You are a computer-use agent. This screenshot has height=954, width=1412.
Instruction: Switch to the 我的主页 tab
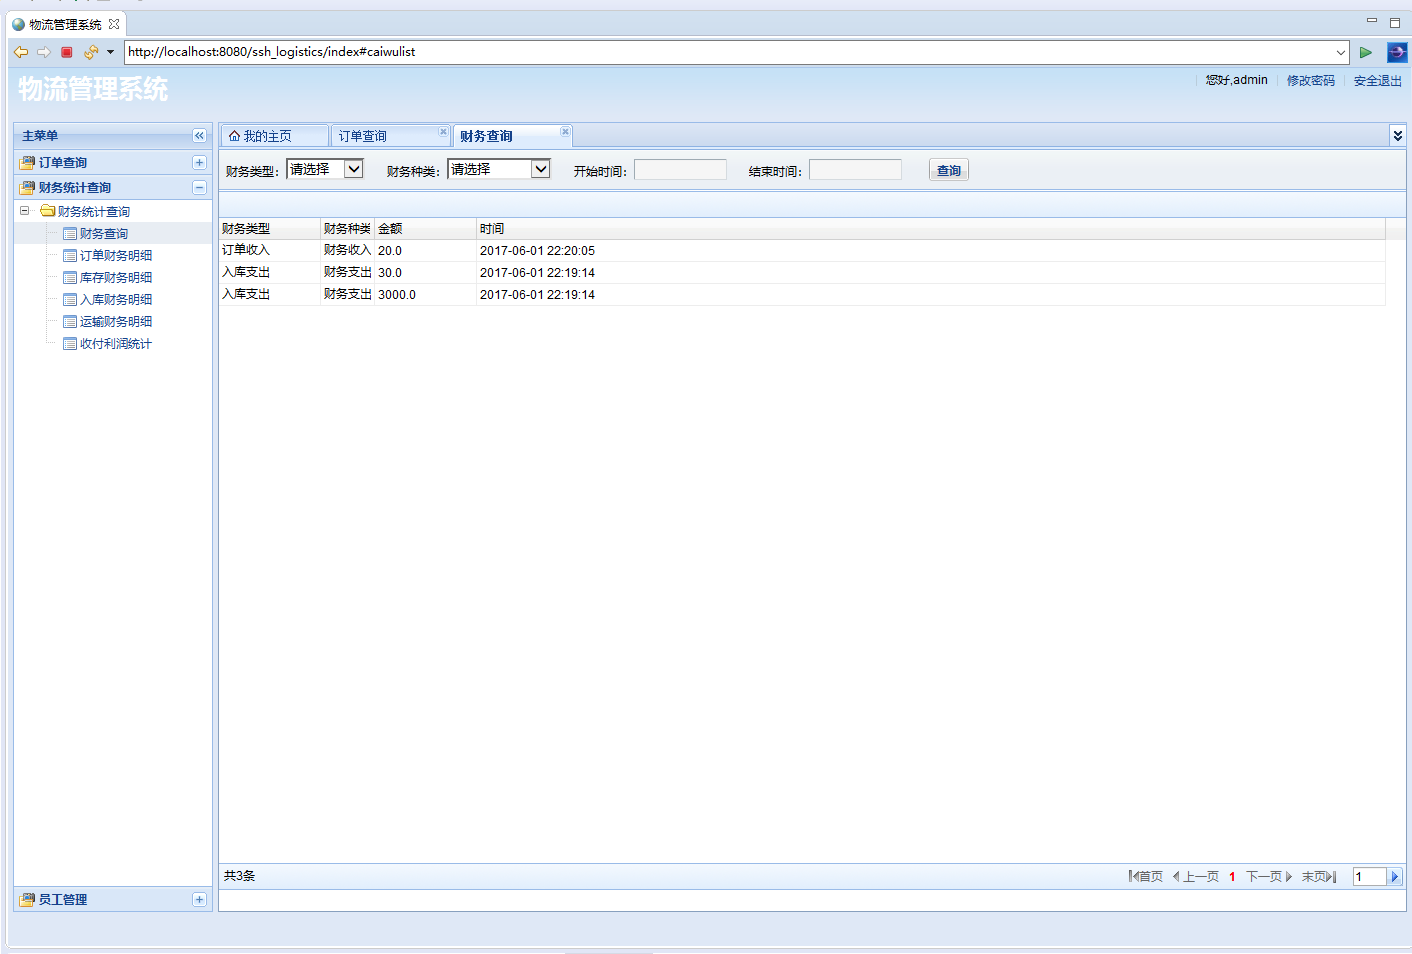tap(267, 136)
